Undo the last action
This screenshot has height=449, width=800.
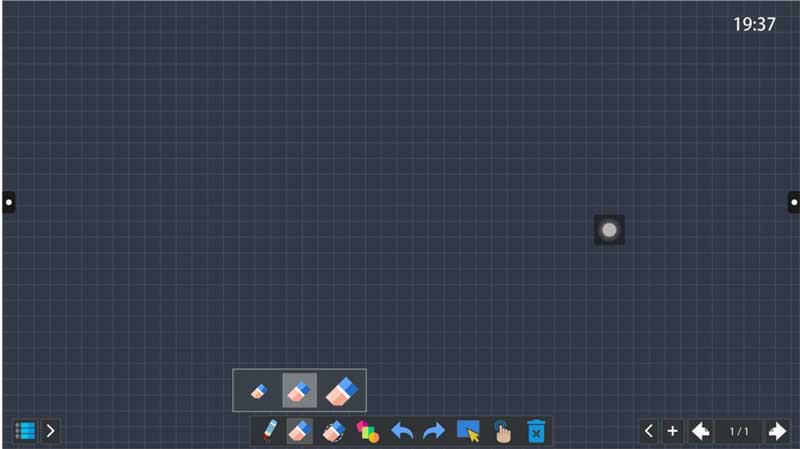(x=402, y=431)
